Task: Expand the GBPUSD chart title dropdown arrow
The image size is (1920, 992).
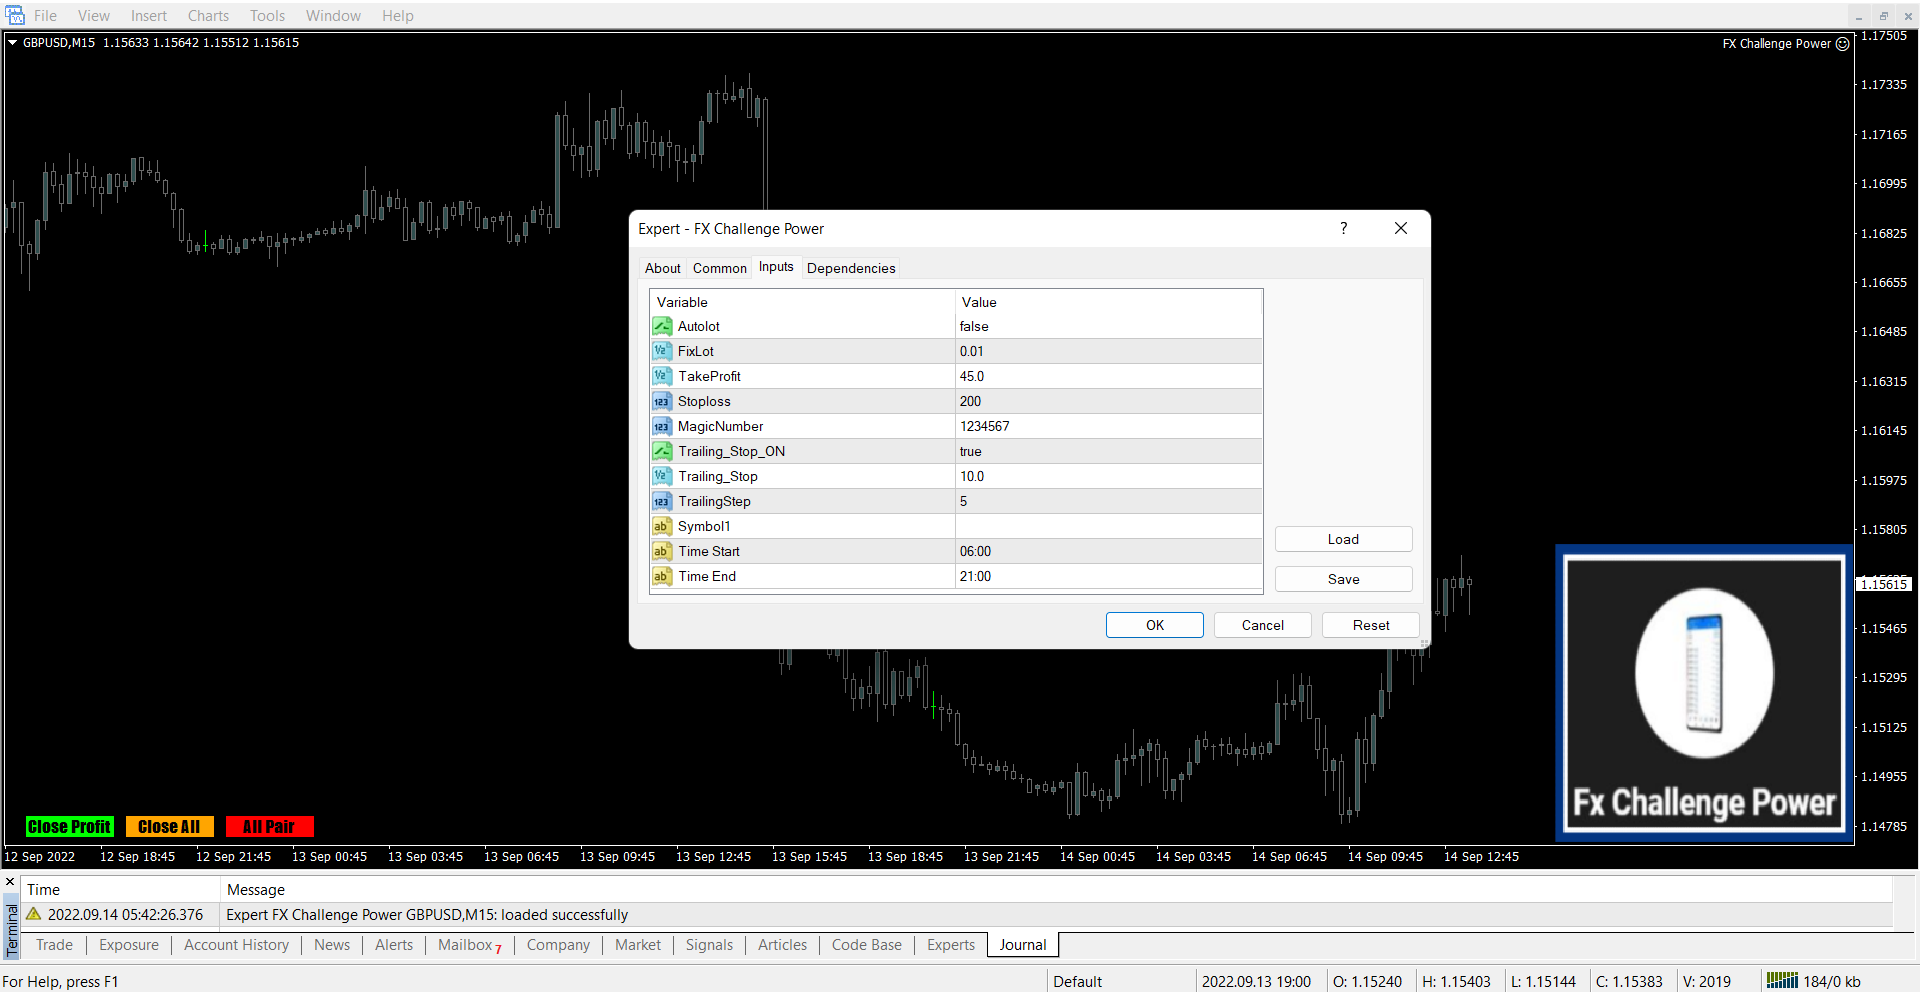Action: (x=13, y=43)
